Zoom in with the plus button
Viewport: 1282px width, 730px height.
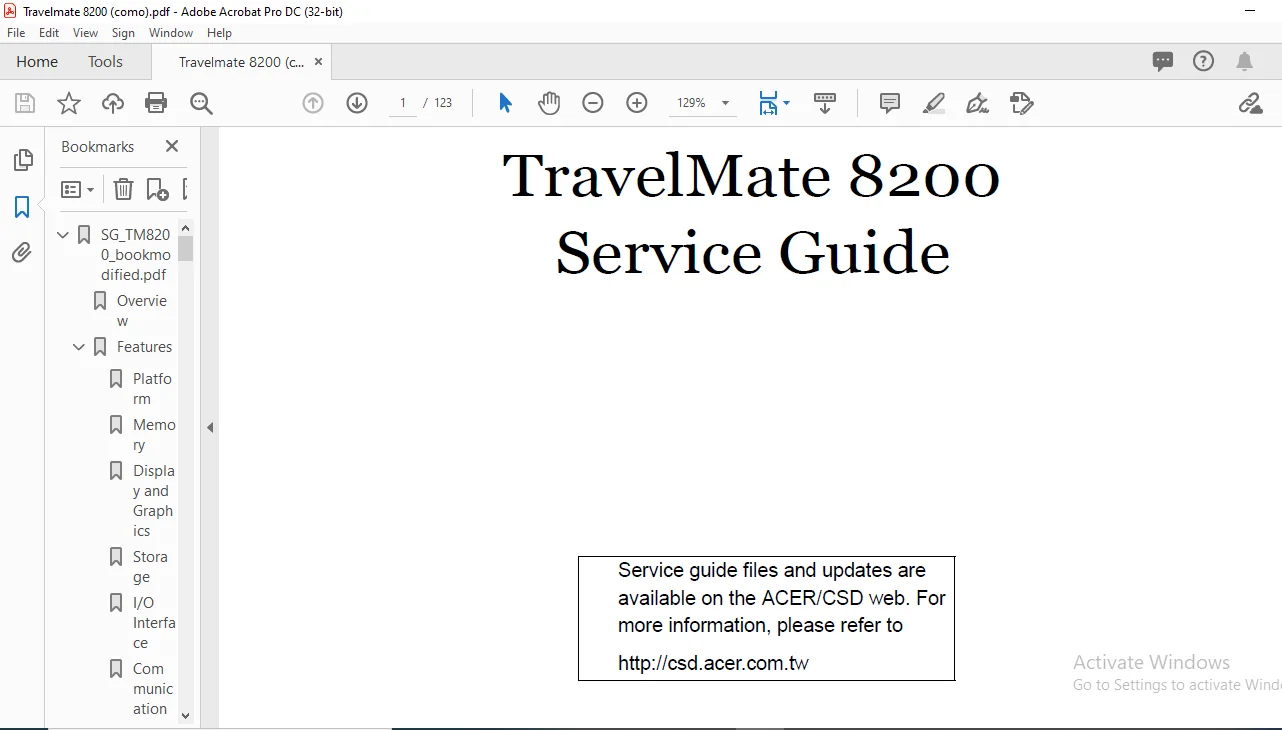point(637,103)
